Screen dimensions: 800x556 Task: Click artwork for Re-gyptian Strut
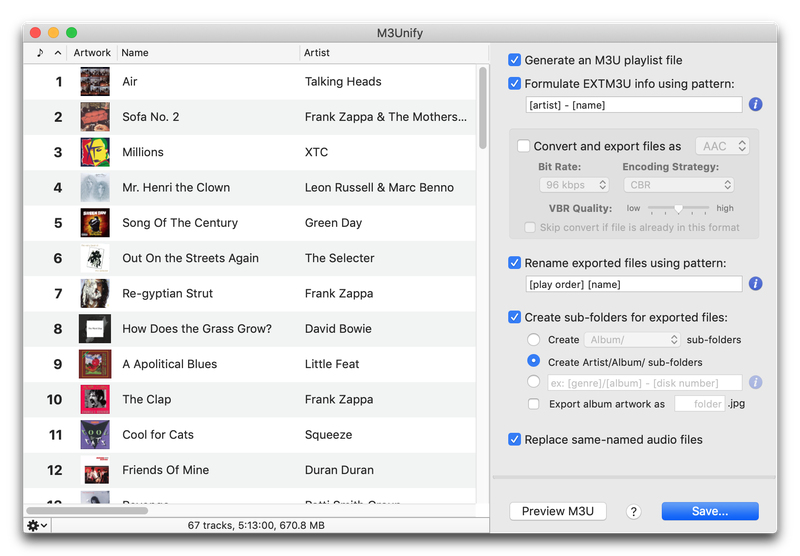pos(95,293)
